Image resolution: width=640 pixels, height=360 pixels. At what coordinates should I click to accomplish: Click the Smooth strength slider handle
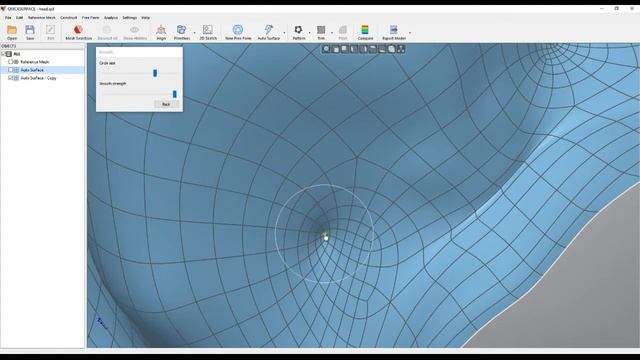[175, 94]
